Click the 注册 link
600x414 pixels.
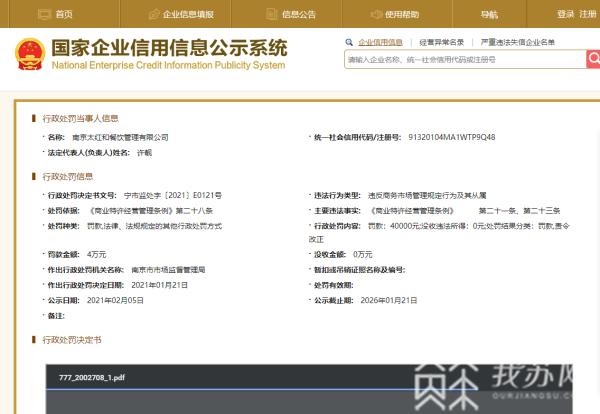pyautogui.click(x=588, y=14)
